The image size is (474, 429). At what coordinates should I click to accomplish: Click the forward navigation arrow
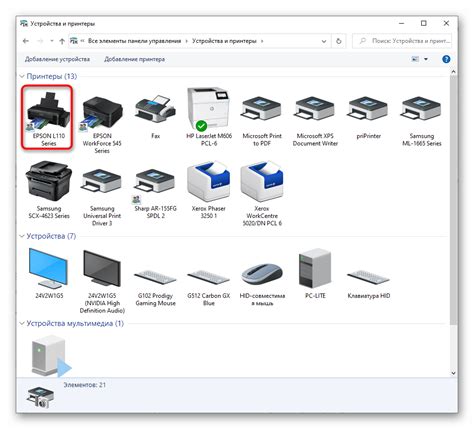[x=40, y=41]
